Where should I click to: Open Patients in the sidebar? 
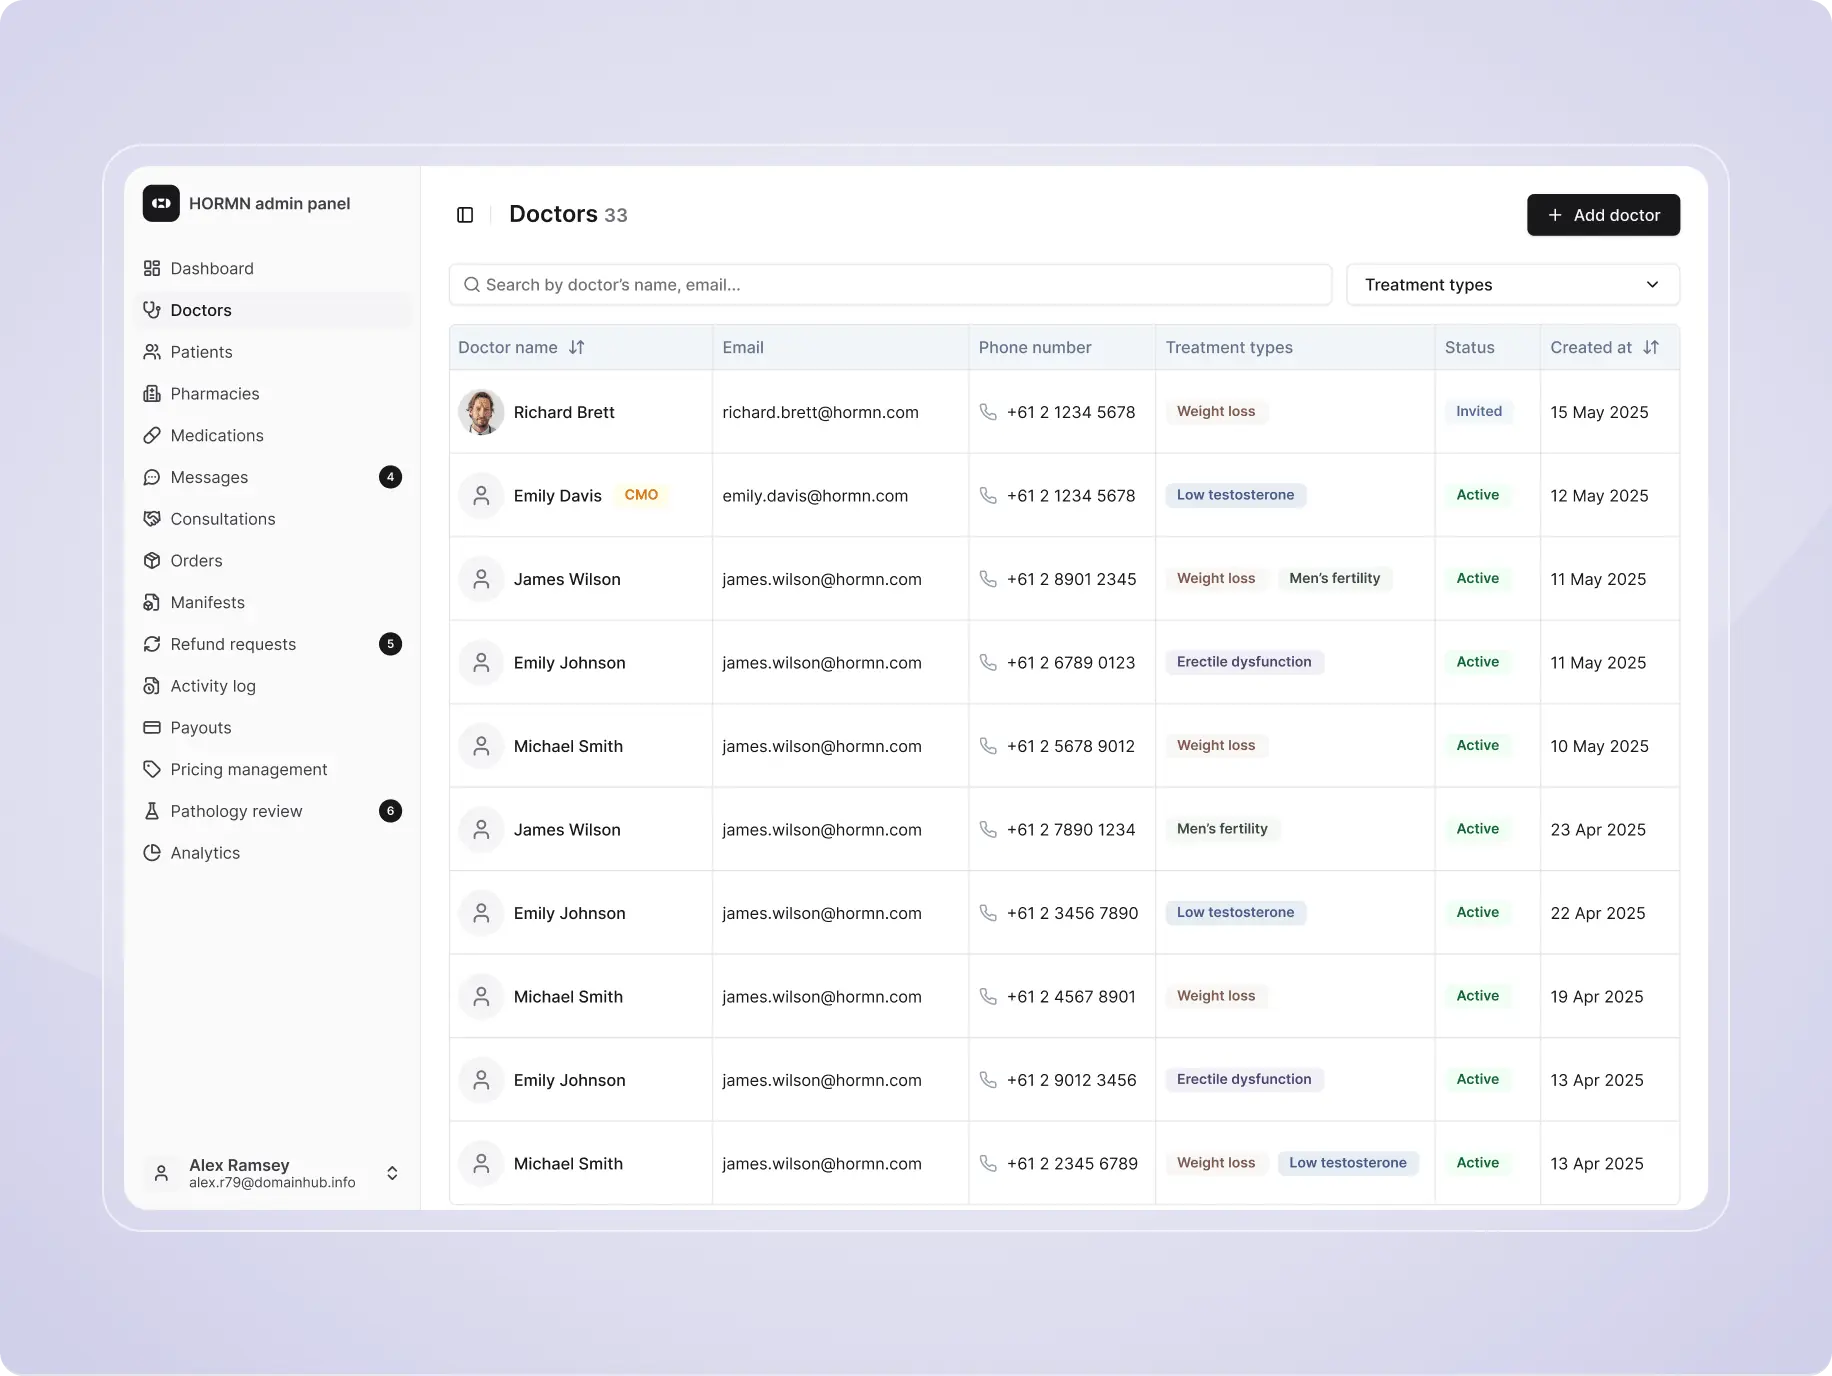[x=201, y=352]
